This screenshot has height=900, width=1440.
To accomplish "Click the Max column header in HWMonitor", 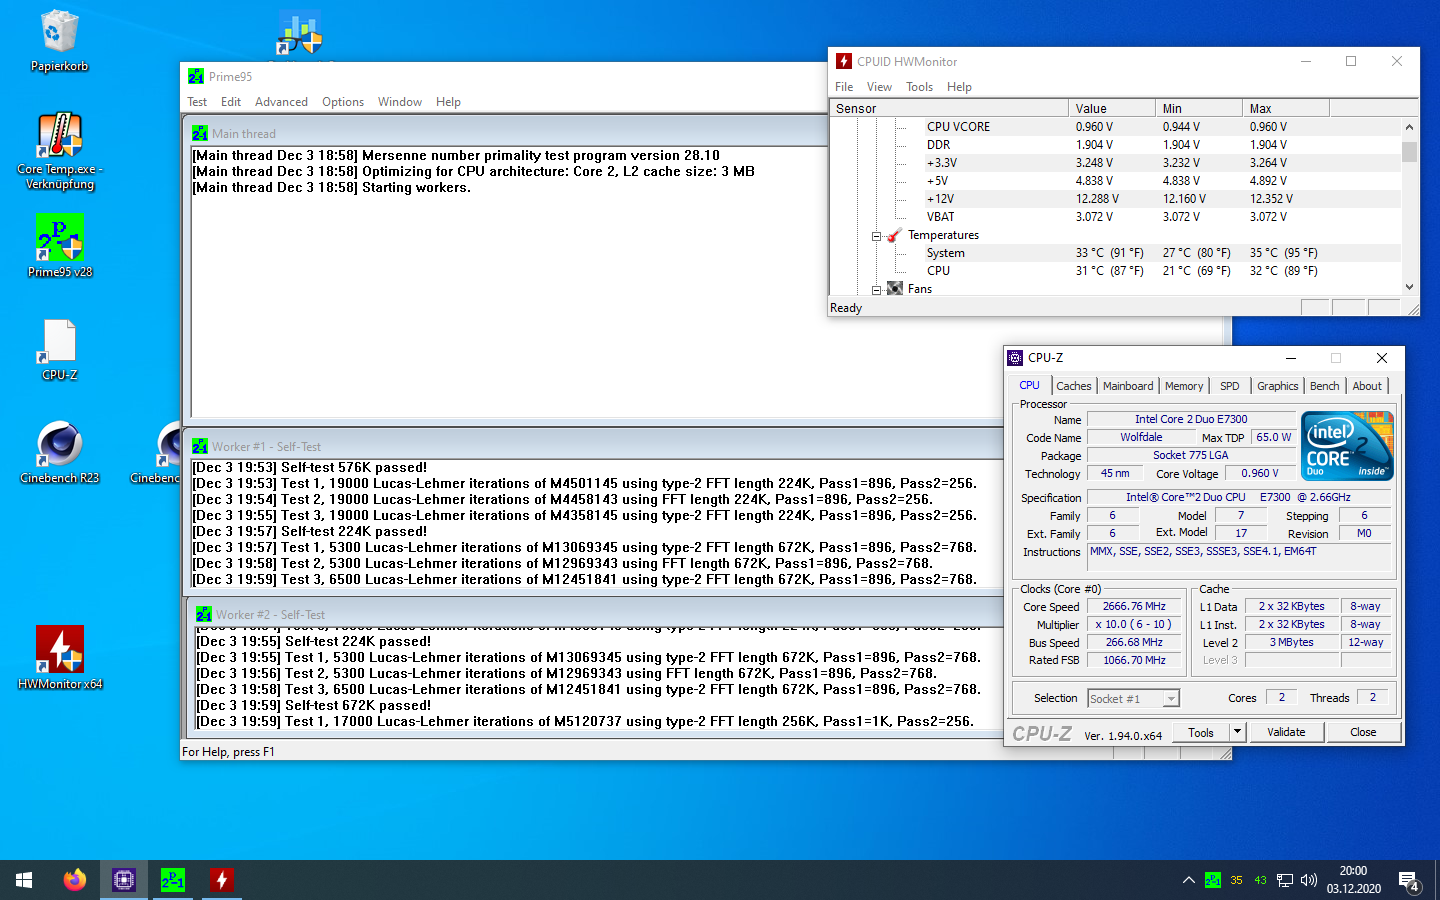I will (x=1286, y=108).
